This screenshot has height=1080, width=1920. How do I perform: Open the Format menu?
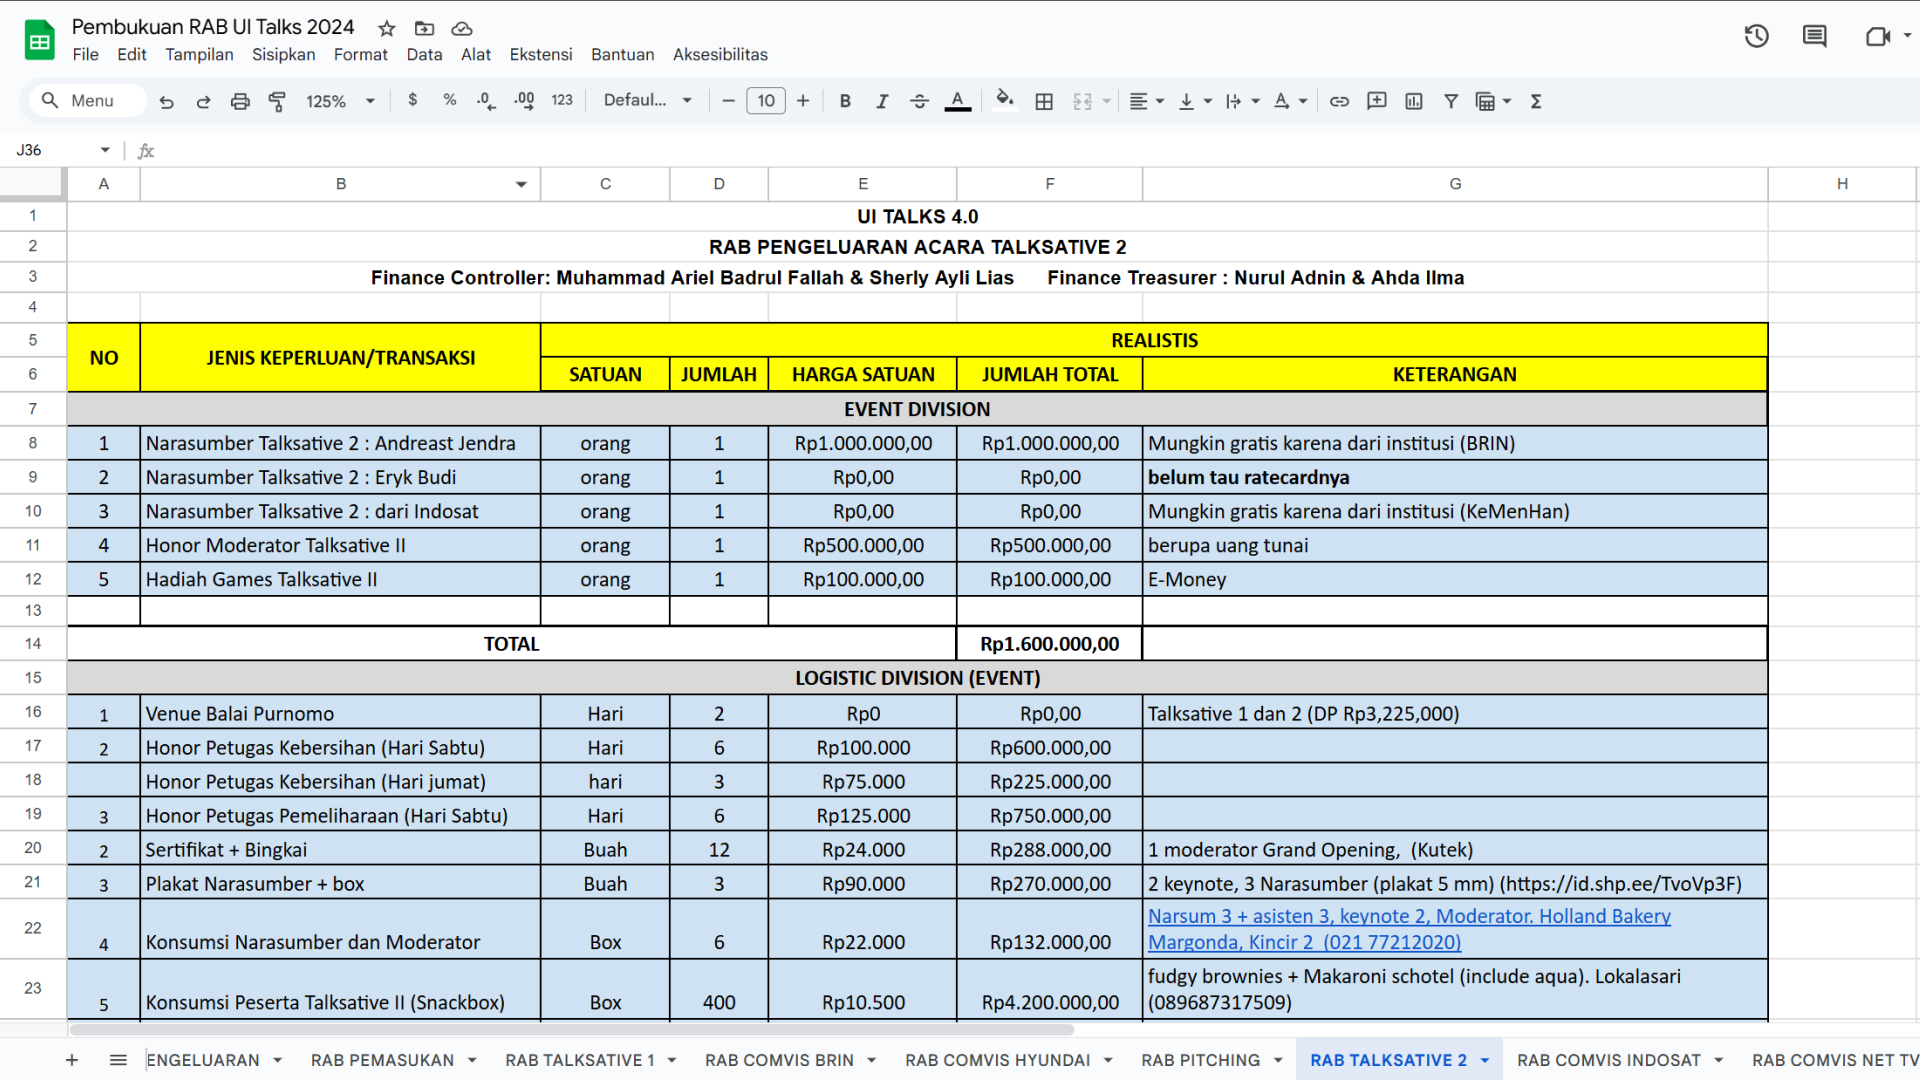360,55
